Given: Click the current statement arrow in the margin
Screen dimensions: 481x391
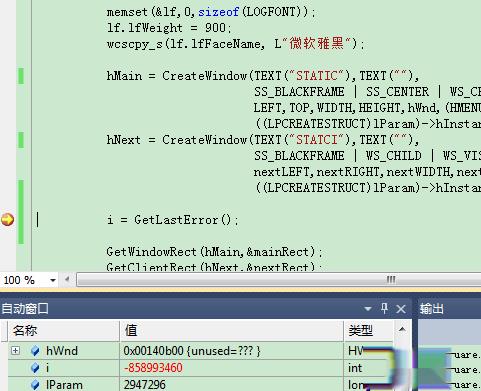Looking at the screenshot, I should pos(7,220).
